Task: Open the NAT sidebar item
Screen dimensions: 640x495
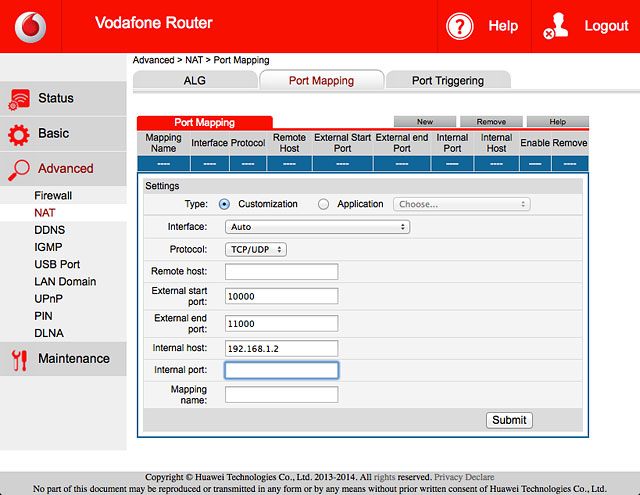Action: point(44,213)
